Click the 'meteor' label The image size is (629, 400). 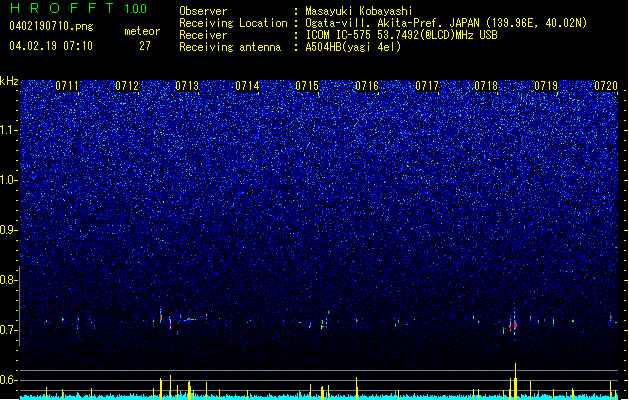(x=142, y=31)
